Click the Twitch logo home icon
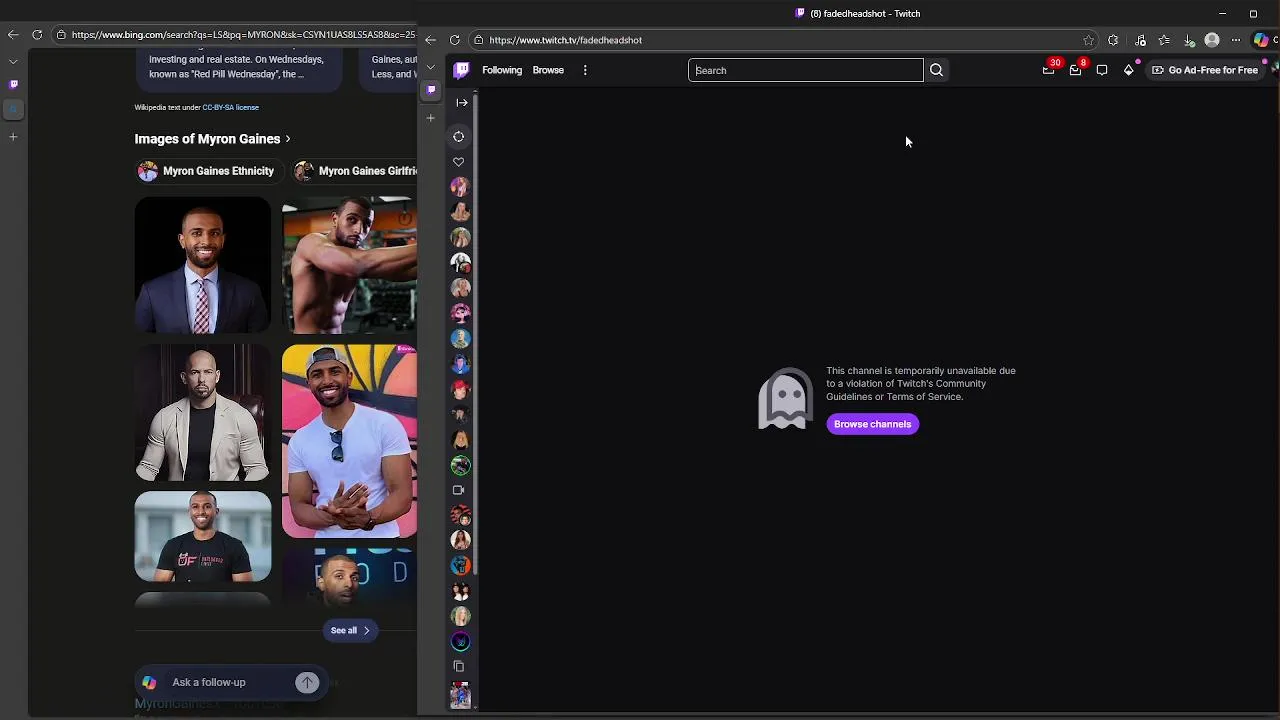 tap(461, 70)
